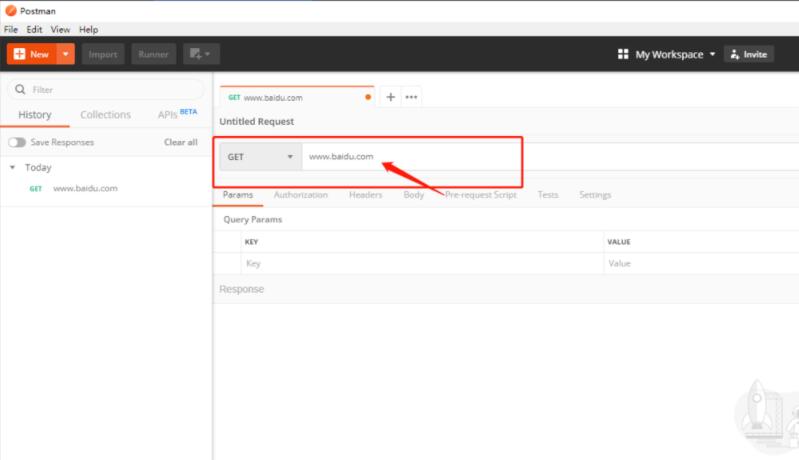Viewport: 799px width, 460px height.
Task: Select the Authorization tab
Action: tap(301, 195)
